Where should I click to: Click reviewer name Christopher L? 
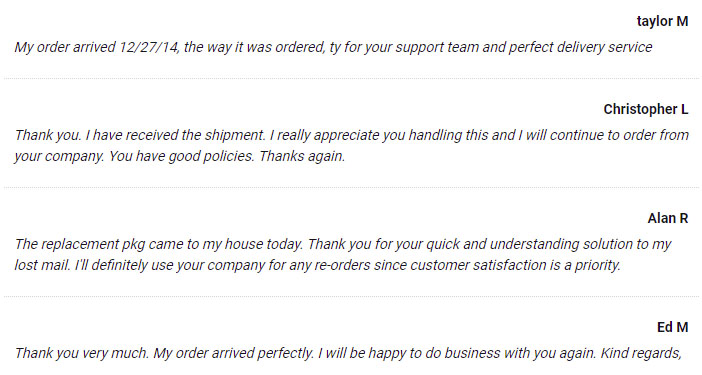(x=646, y=109)
